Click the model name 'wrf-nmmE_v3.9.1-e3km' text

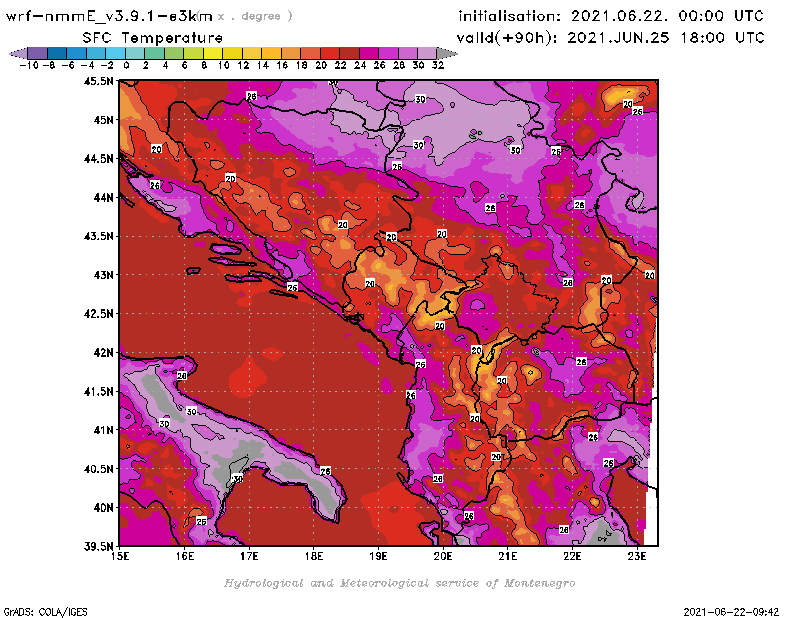pyautogui.click(x=109, y=16)
